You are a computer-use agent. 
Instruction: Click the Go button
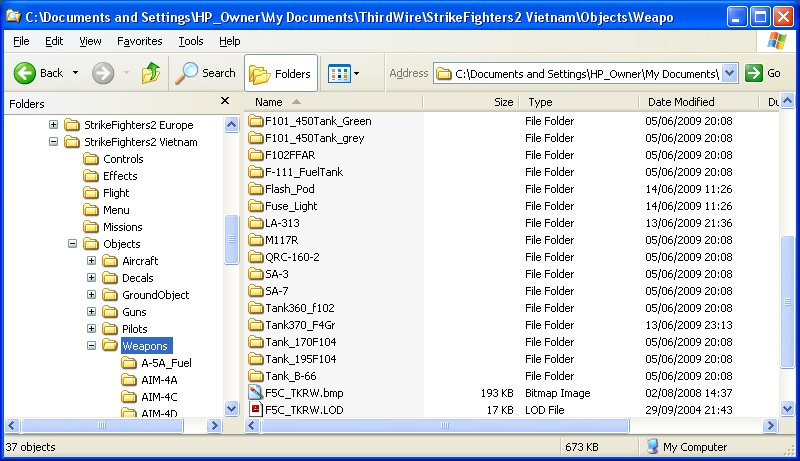click(x=763, y=73)
